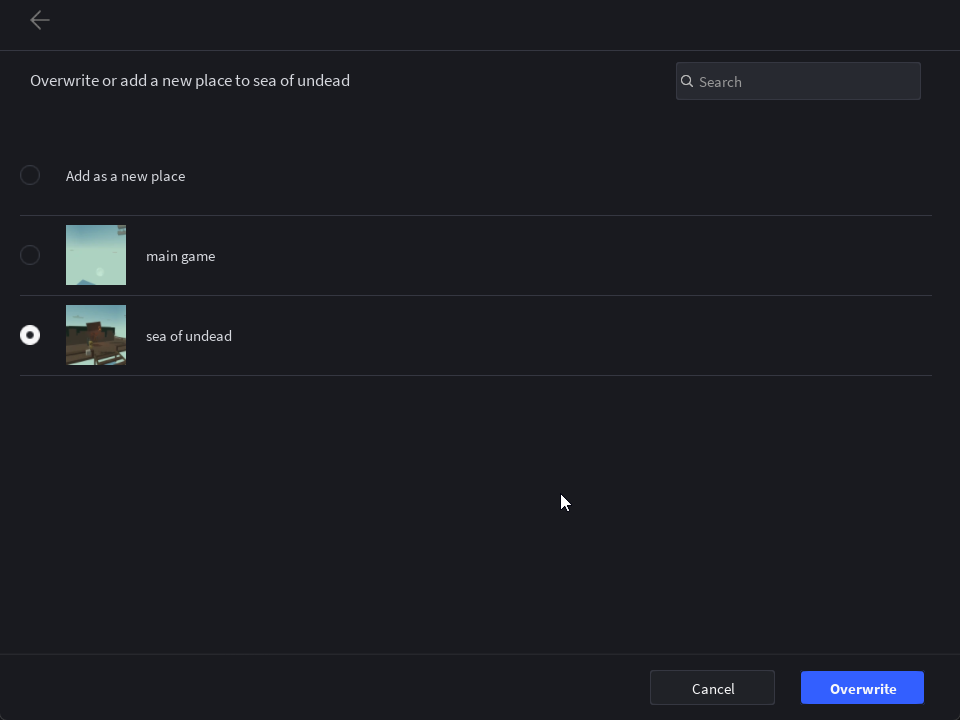Click the Search placeholder text
Screen dimensions: 960x720
pos(720,82)
